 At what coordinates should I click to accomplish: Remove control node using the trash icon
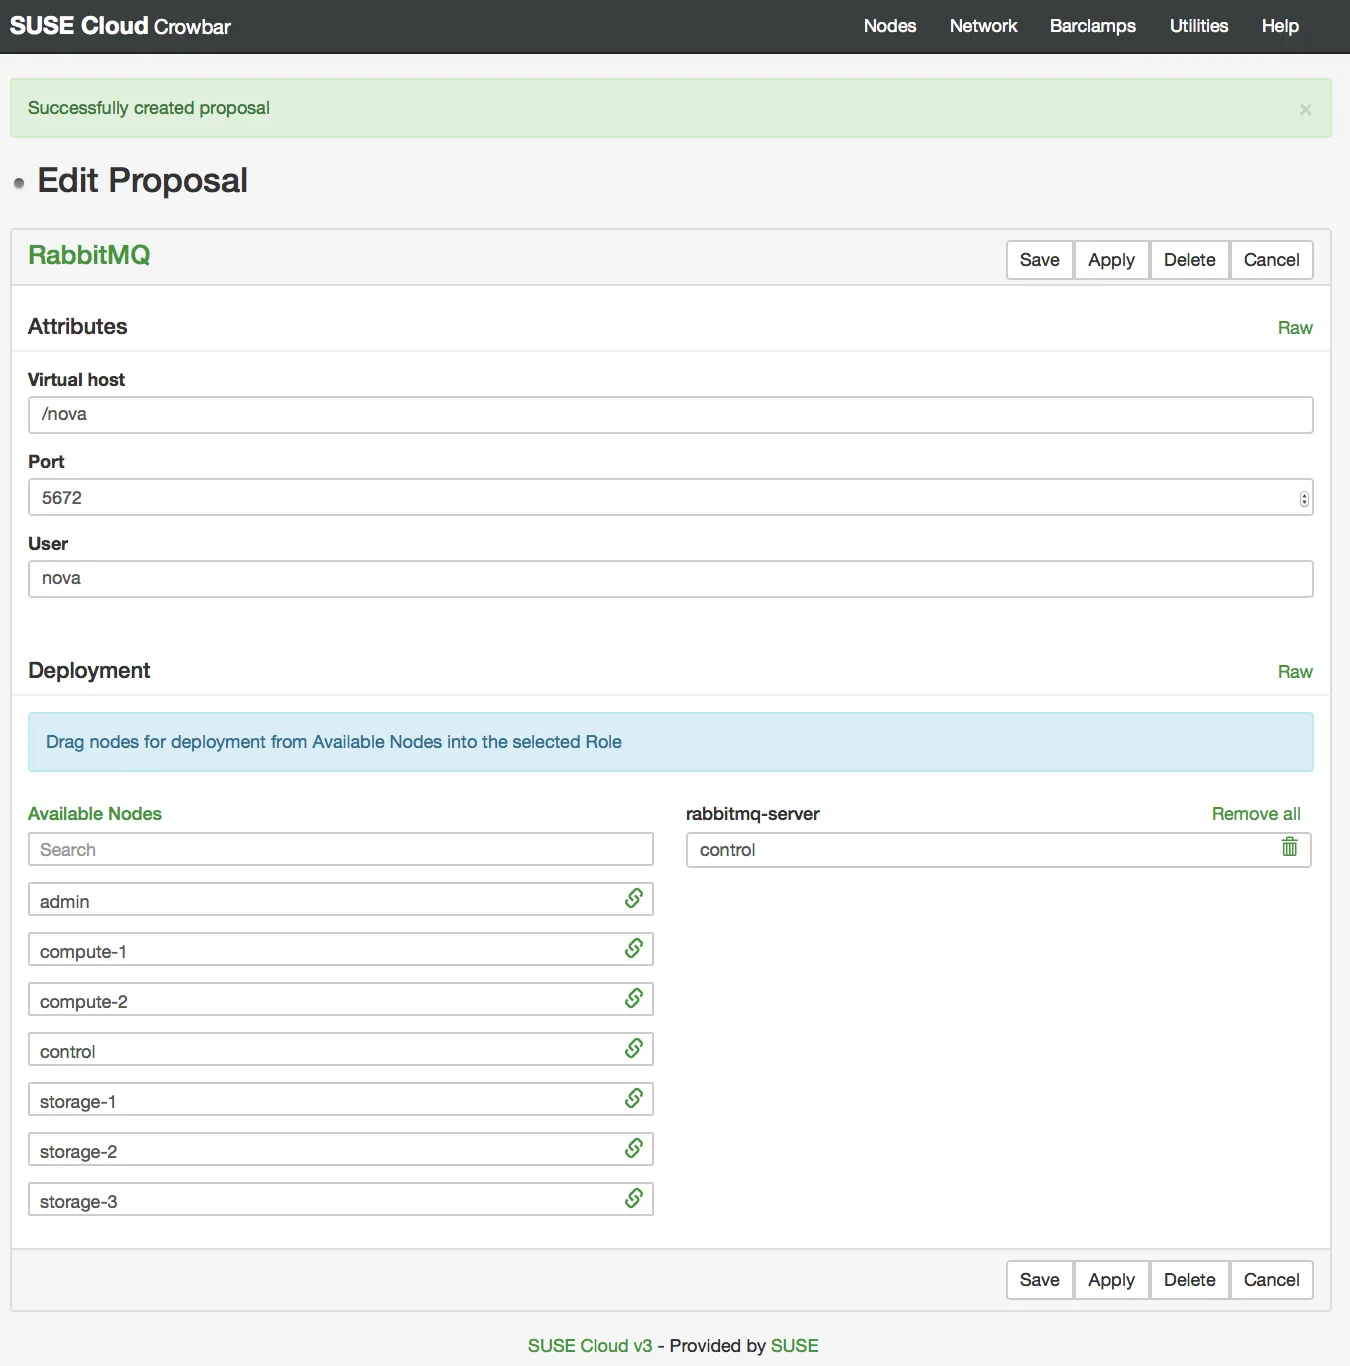tap(1290, 847)
